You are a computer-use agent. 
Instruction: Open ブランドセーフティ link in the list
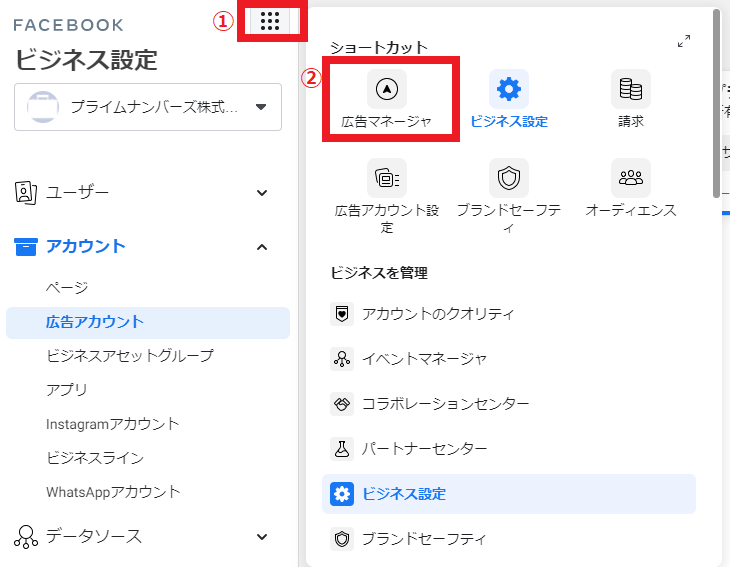click(x=424, y=539)
